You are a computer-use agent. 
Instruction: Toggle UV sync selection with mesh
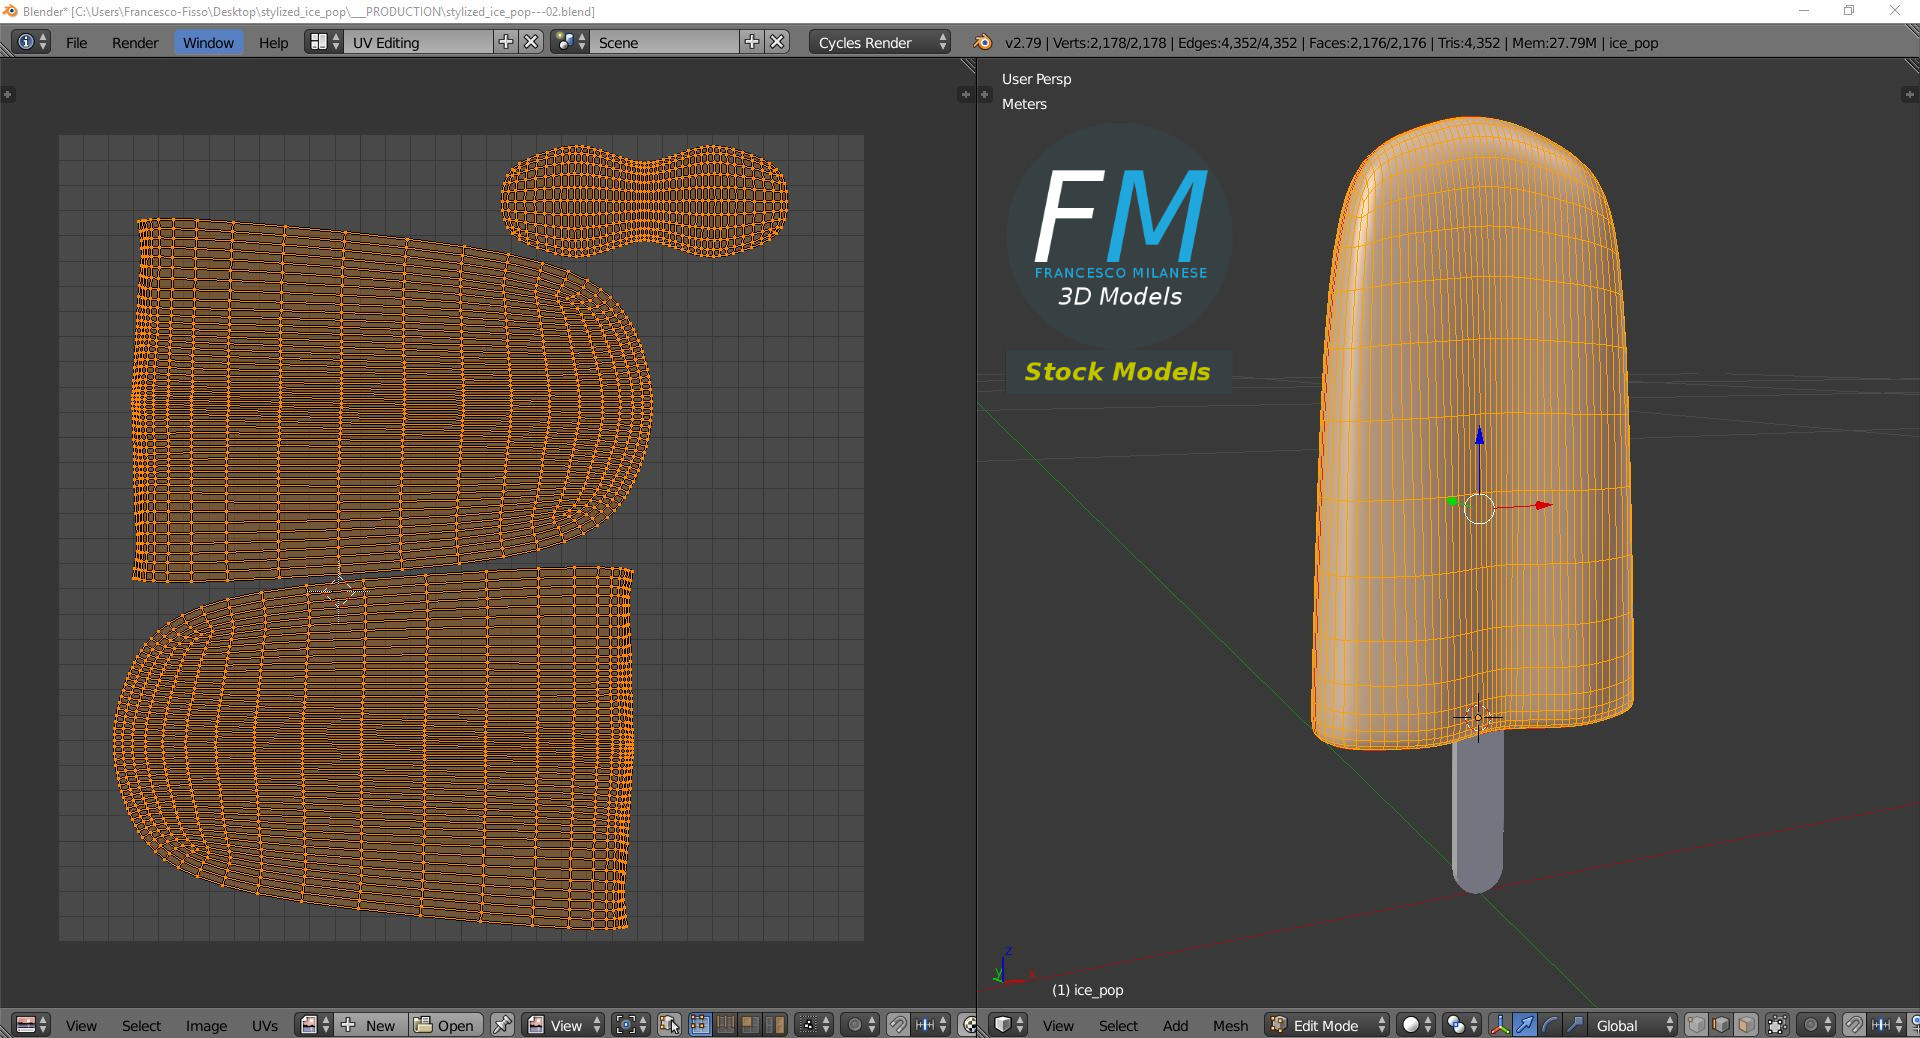coord(669,1025)
